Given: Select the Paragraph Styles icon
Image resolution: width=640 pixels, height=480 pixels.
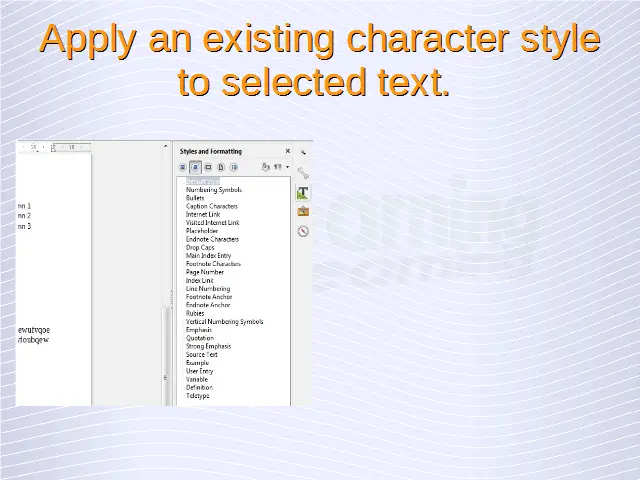Looking at the screenshot, I should pyautogui.click(x=183, y=167).
